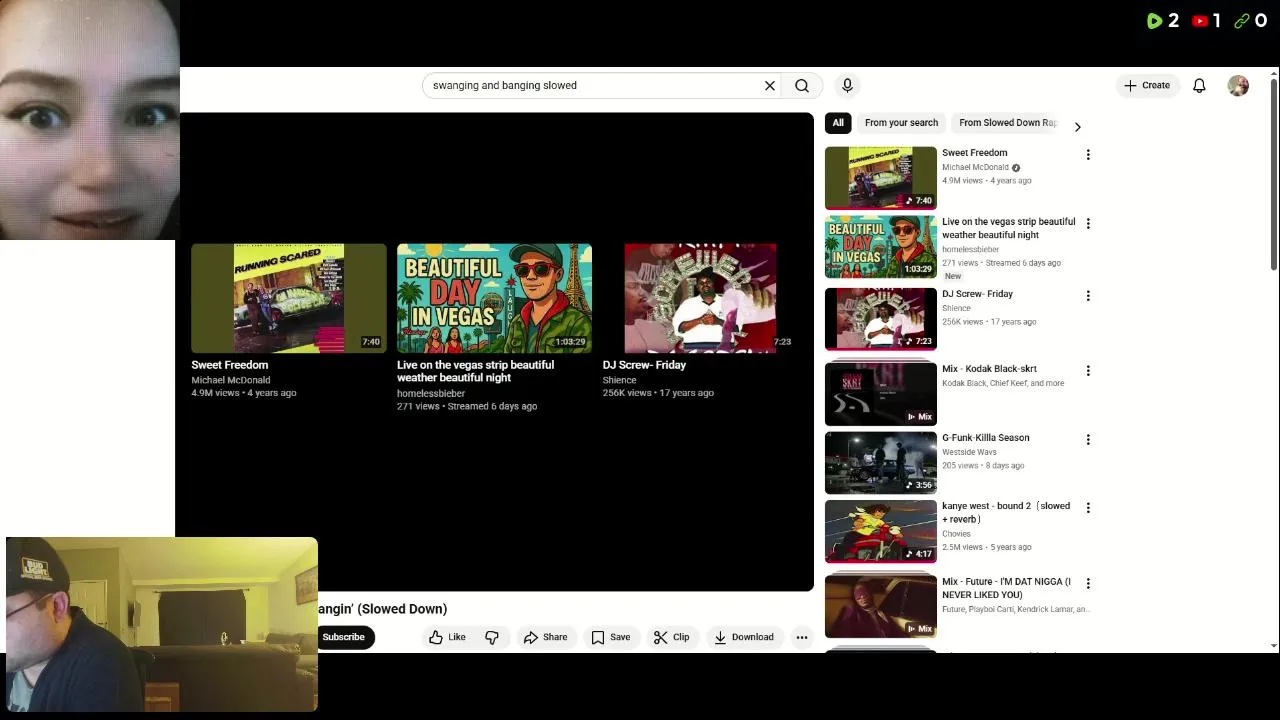Open options menu for Live on the vegas strip
The height and width of the screenshot is (720, 1280).
coord(1088,224)
